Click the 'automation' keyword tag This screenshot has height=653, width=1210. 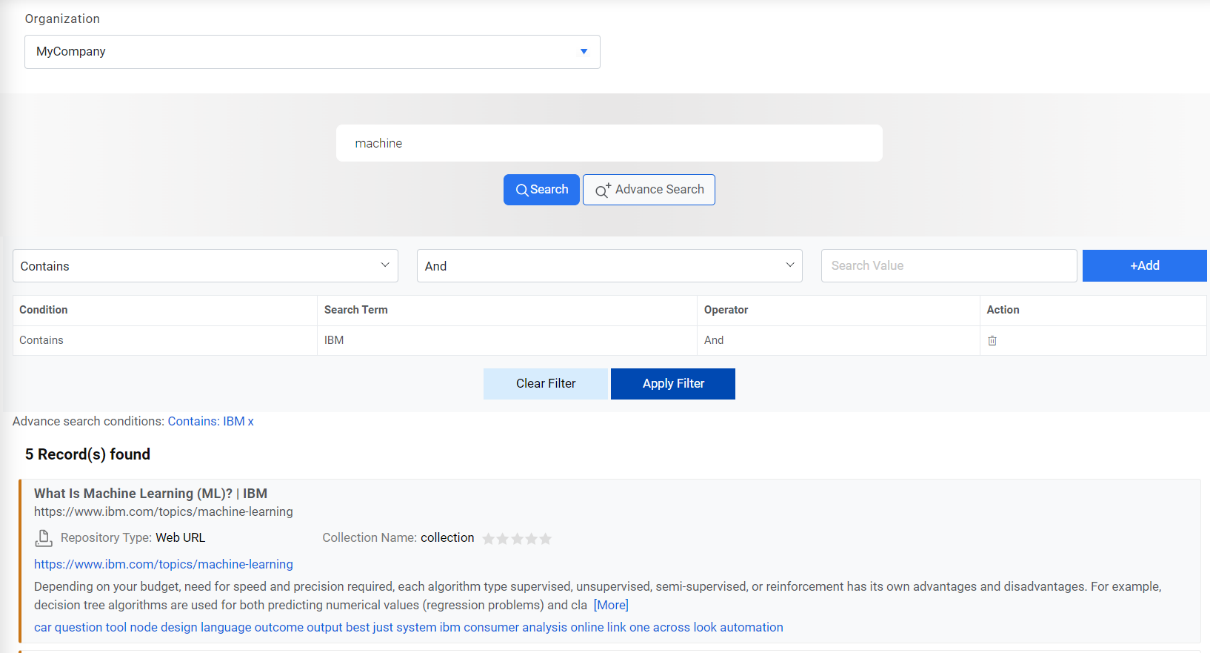(x=752, y=628)
